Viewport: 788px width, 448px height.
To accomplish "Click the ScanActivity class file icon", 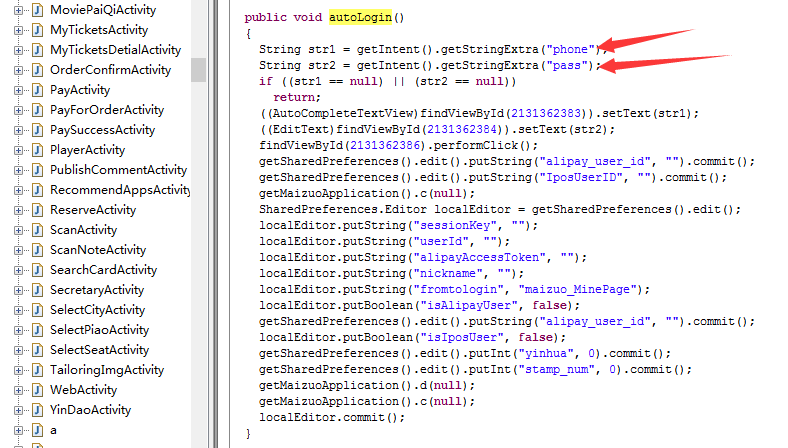I will coord(38,230).
